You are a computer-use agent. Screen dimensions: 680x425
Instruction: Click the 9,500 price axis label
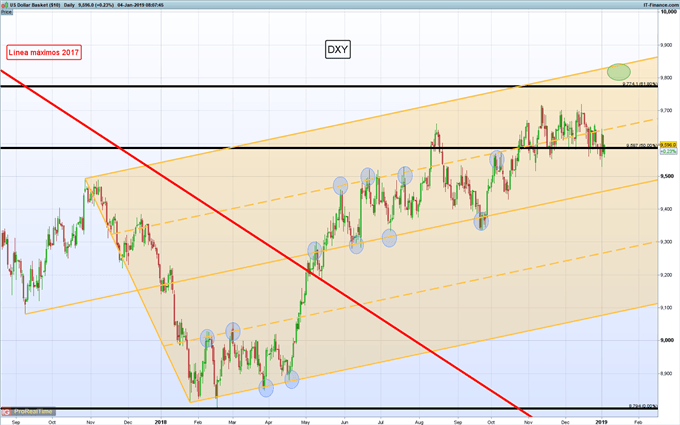(x=667, y=177)
